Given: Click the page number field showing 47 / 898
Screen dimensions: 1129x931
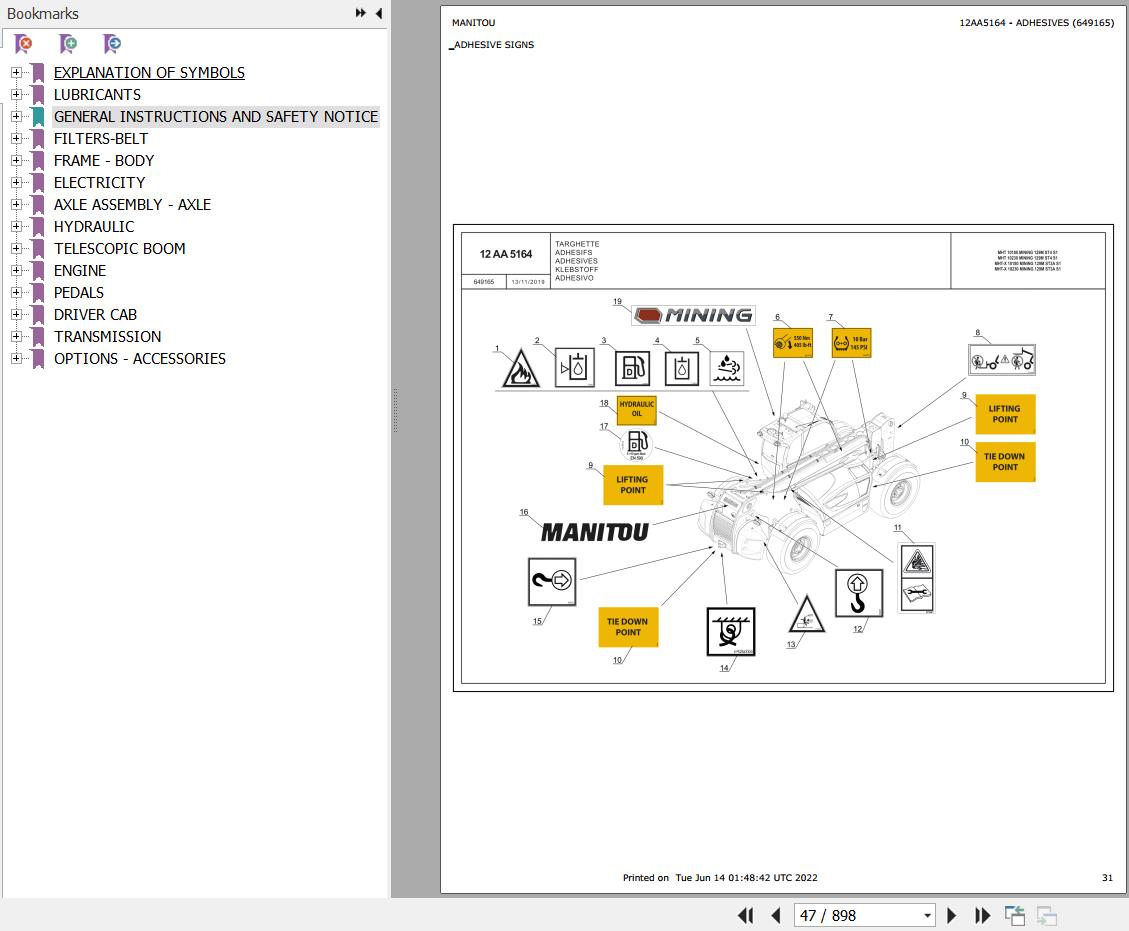Looking at the screenshot, I should 857,915.
